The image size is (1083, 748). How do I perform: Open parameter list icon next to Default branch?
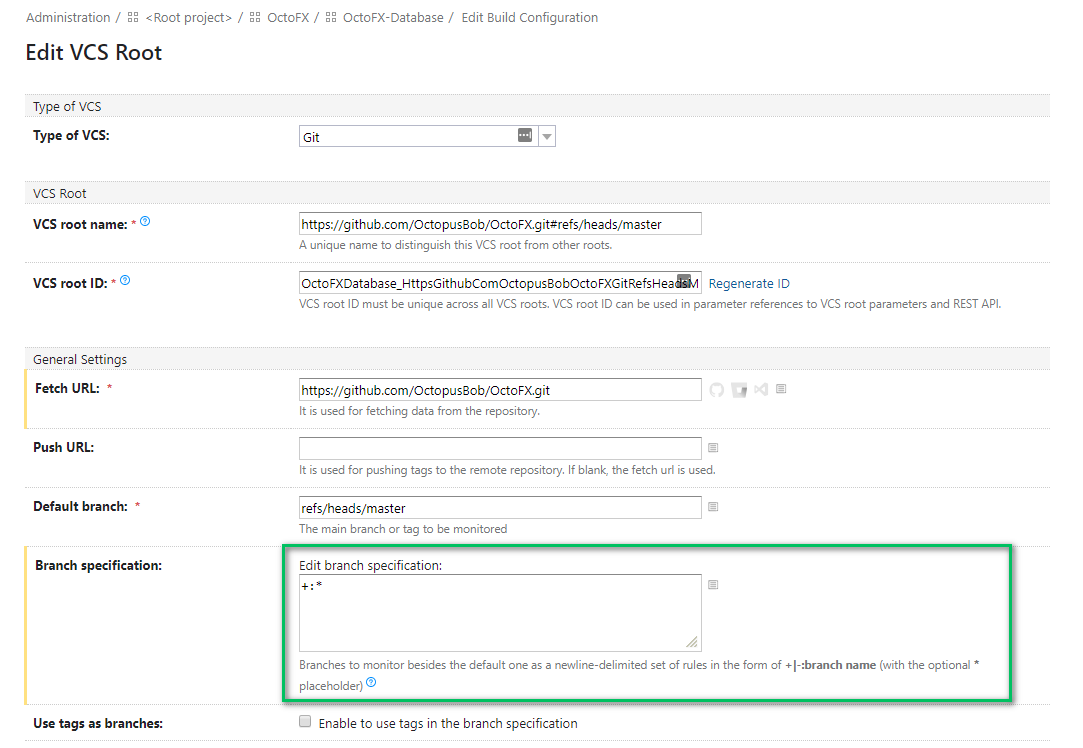[x=713, y=507]
